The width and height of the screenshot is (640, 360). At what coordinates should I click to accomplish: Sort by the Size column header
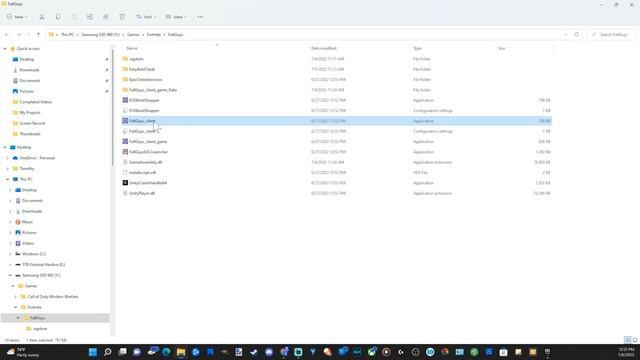click(502, 48)
